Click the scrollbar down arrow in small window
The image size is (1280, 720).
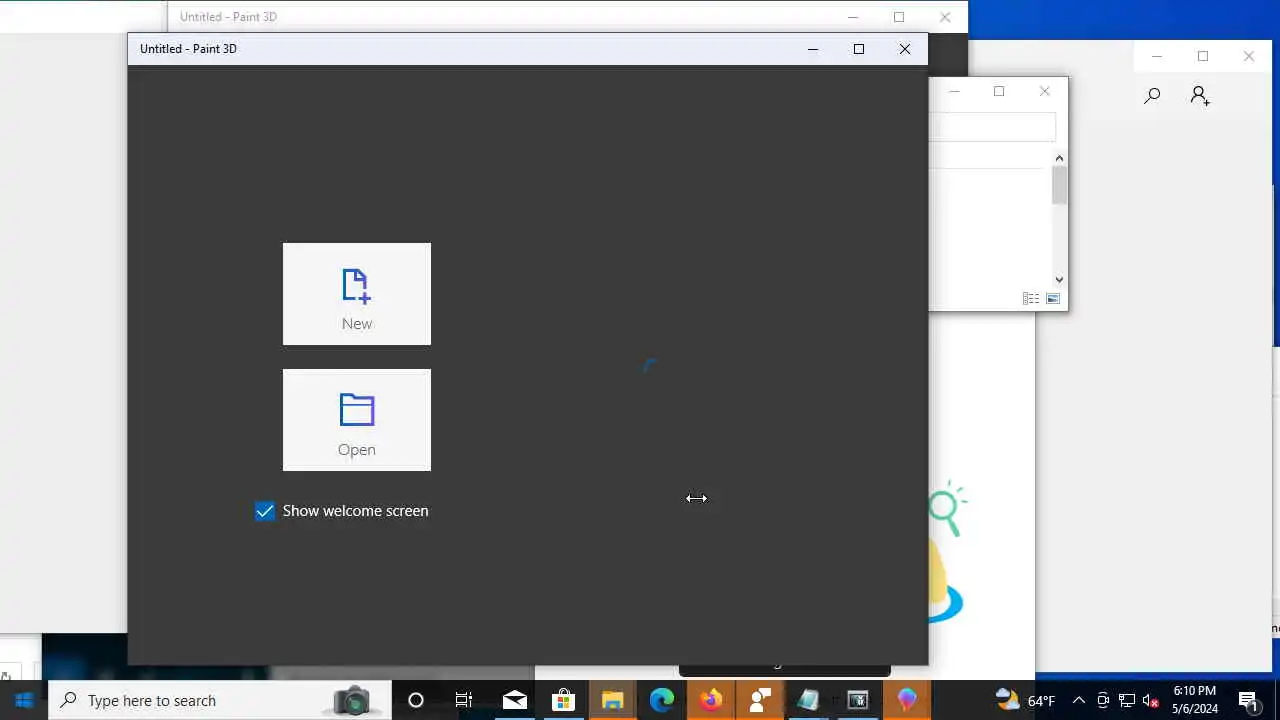(1059, 280)
